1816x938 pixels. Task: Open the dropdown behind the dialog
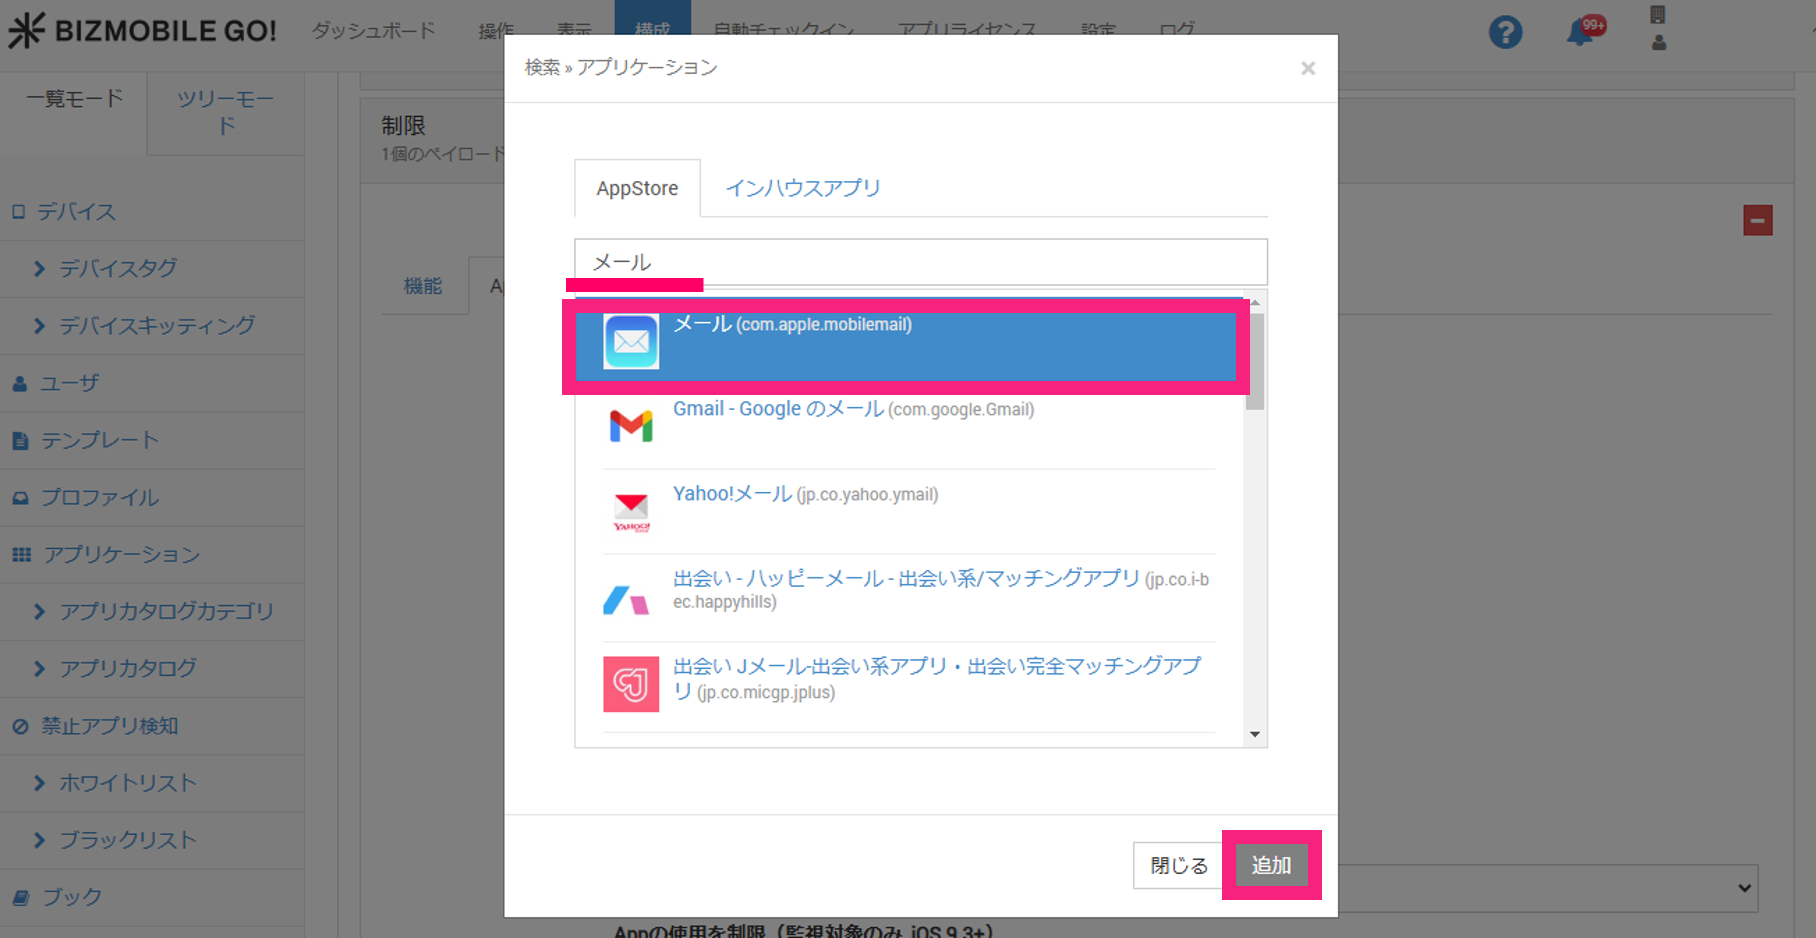tap(1743, 888)
